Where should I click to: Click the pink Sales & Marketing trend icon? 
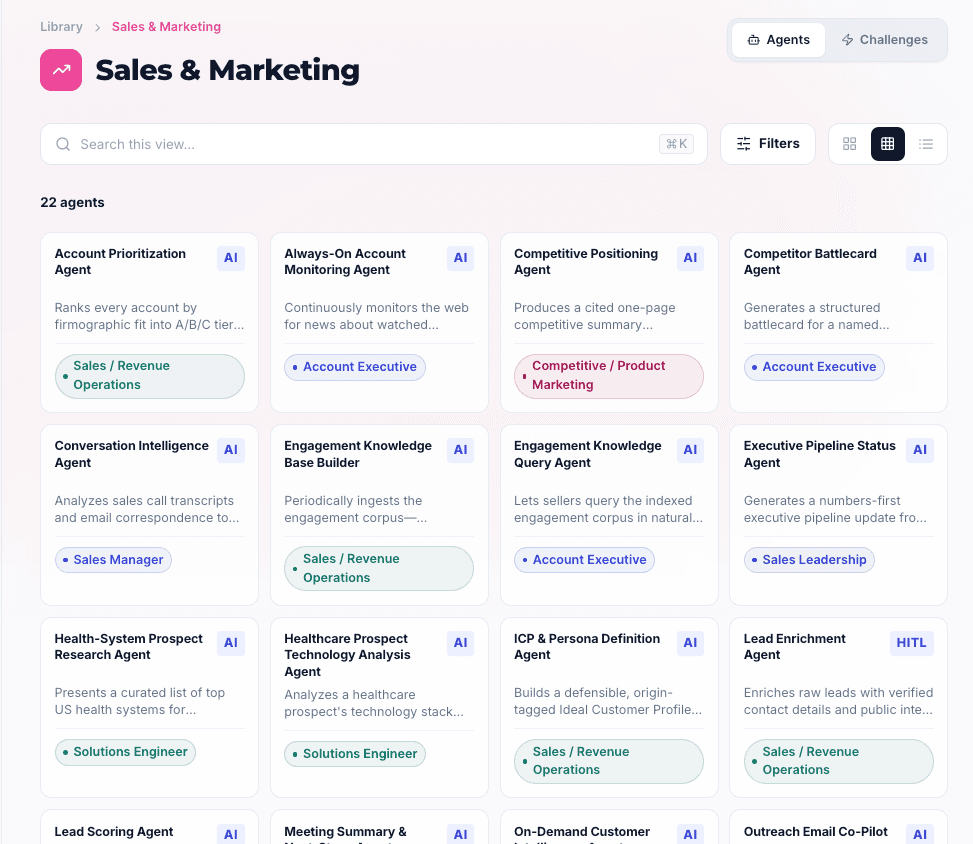pos(61,70)
